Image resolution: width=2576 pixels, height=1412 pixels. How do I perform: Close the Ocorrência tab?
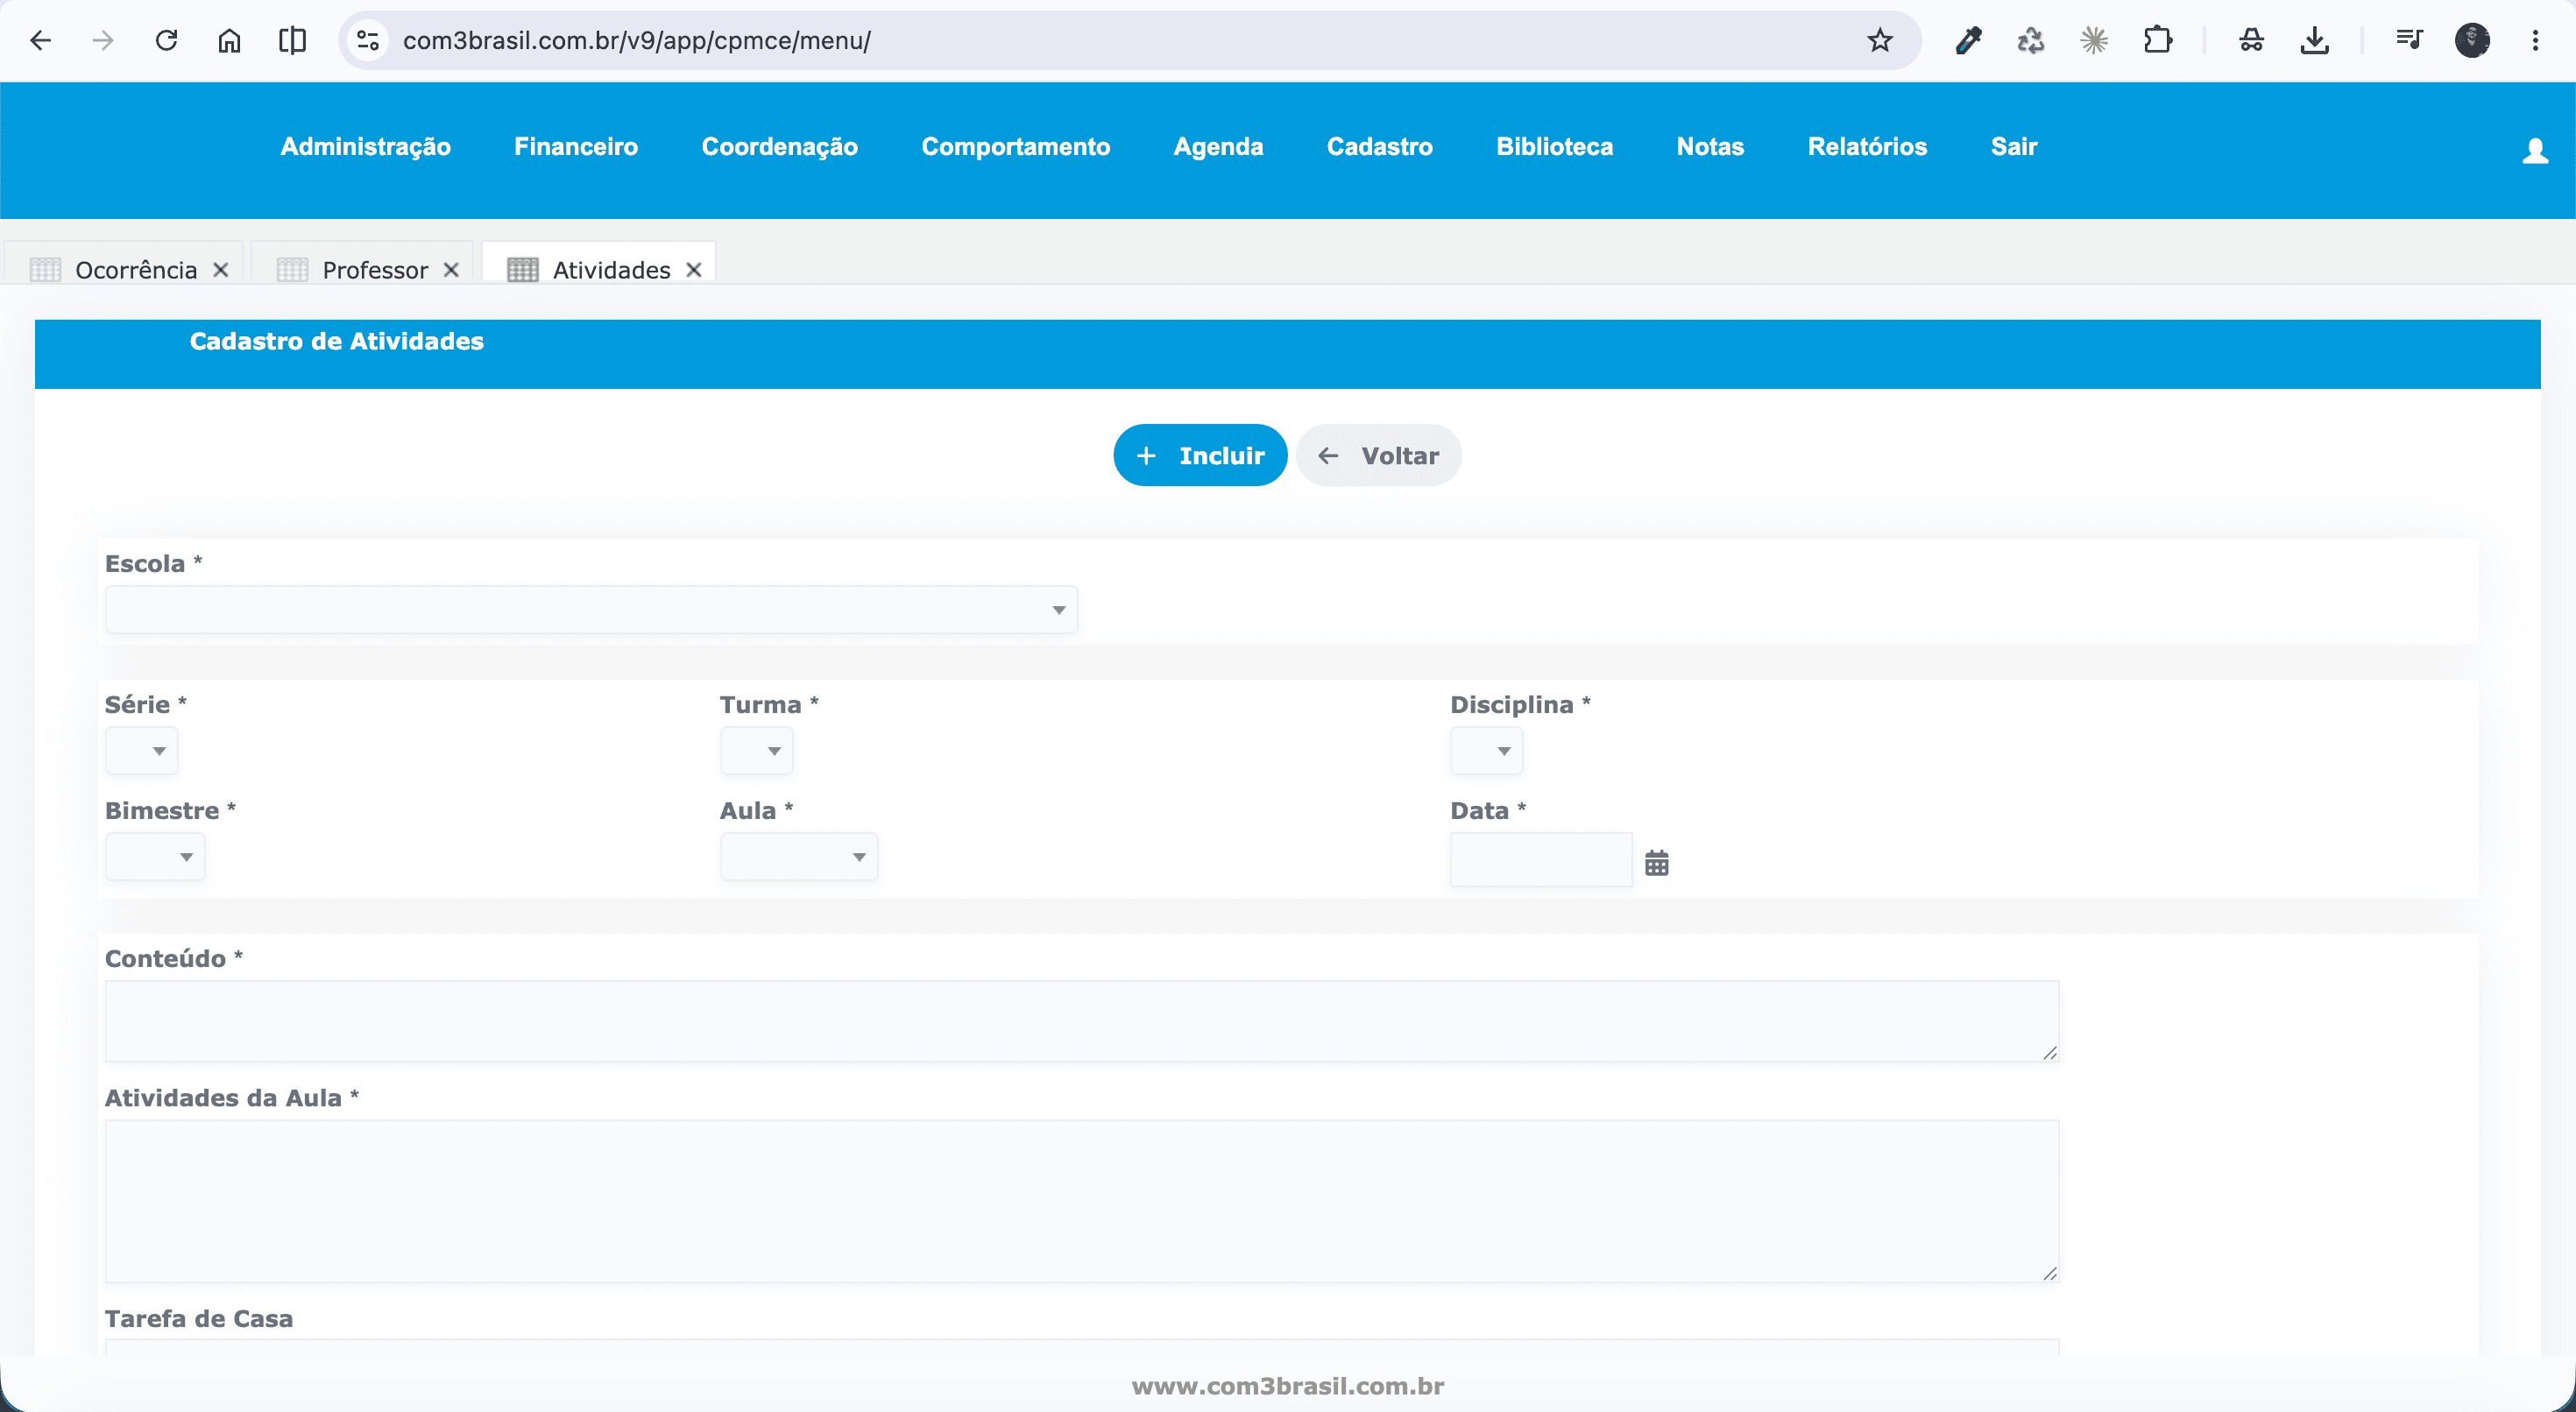[x=221, y=270]
